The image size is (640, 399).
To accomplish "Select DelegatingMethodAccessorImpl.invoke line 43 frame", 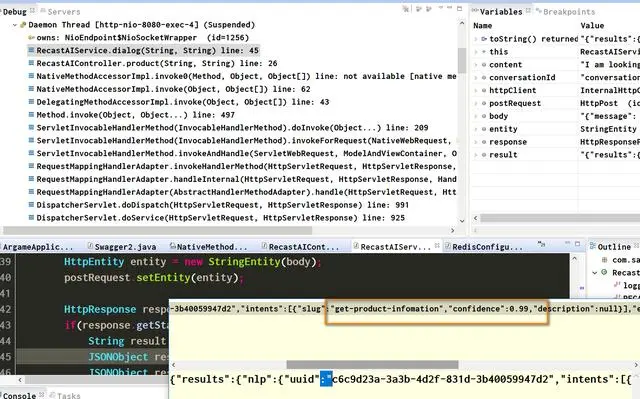I will [182, 102].
